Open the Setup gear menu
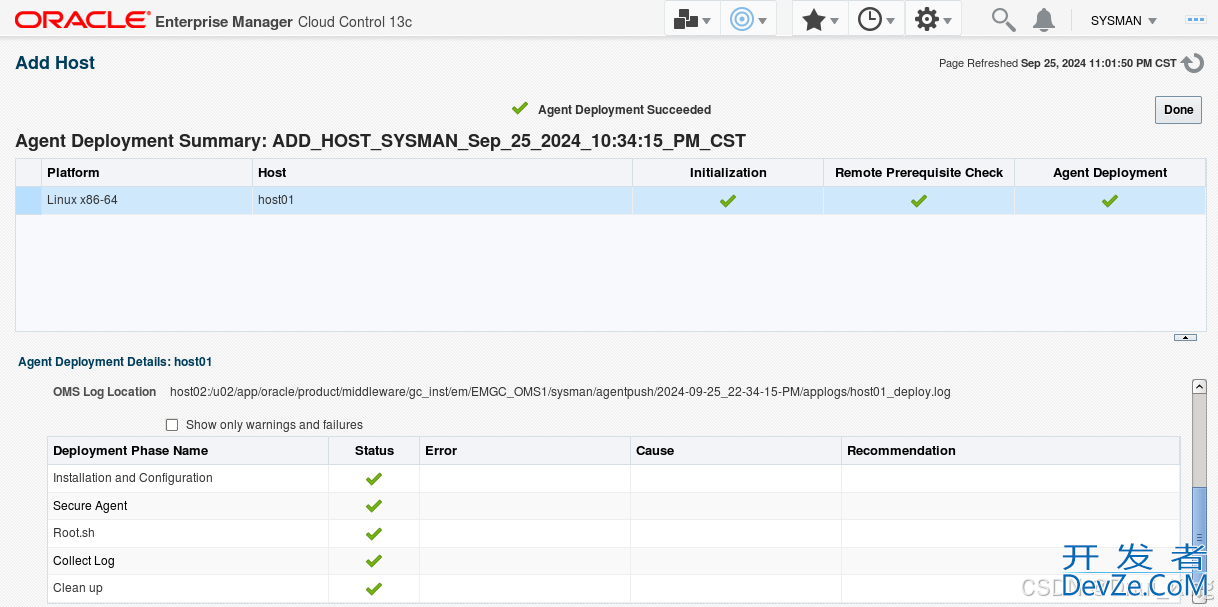 click(x=933, y=19)
